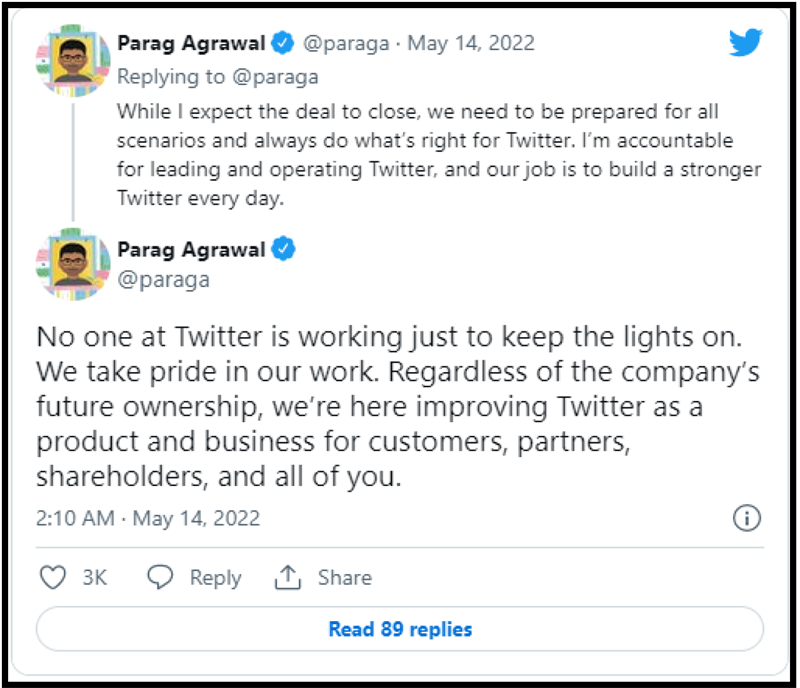Click the heart icon to like the tweet

click(x=52, y=577)
